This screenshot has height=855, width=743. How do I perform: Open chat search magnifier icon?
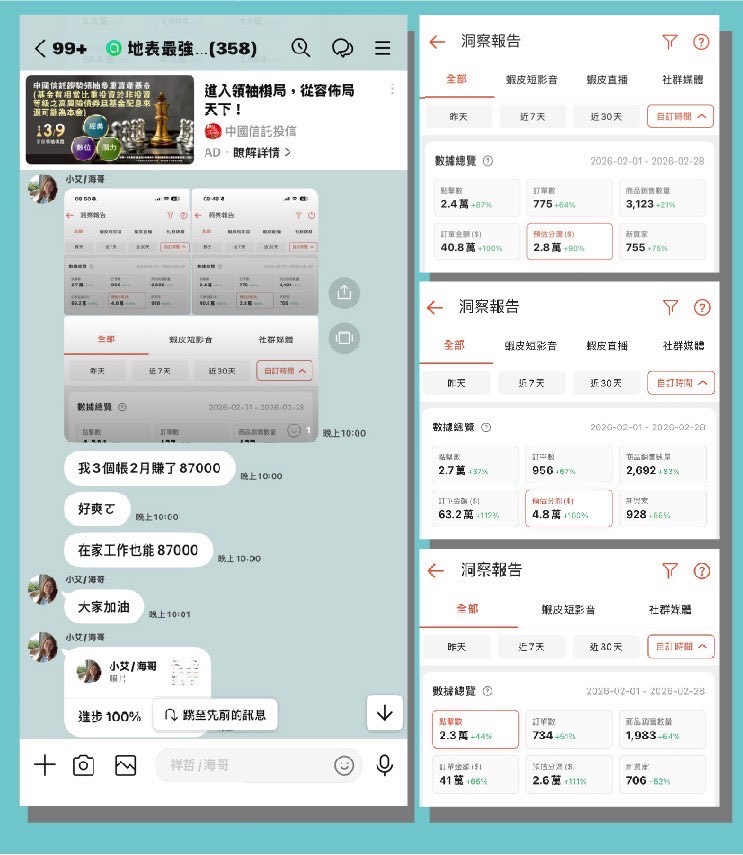(300, 48)
